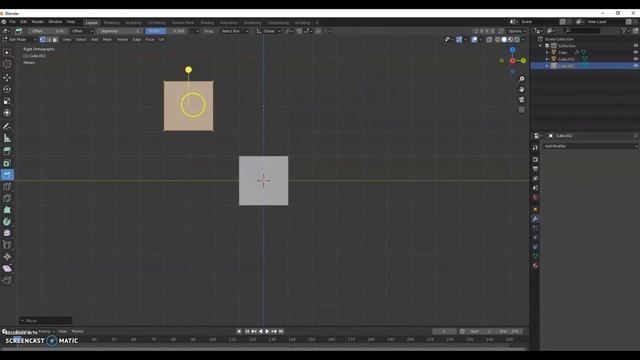640x360 pixels.
Task: Select the Knife tool
Action: (x=7, y=198)
